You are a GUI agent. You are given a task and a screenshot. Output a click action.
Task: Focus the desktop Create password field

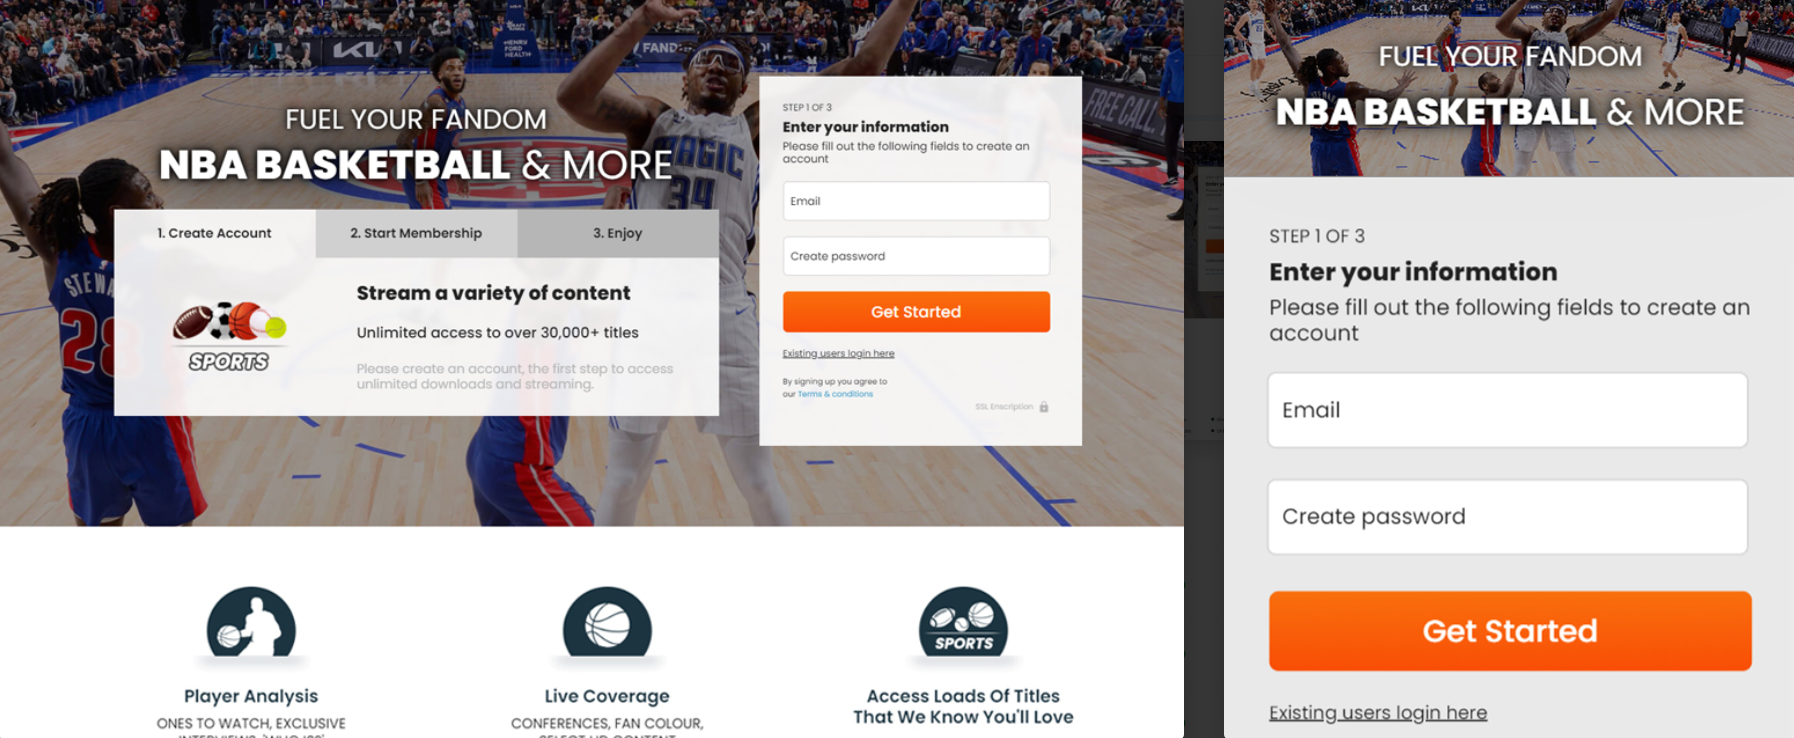(x=916, y=256)
